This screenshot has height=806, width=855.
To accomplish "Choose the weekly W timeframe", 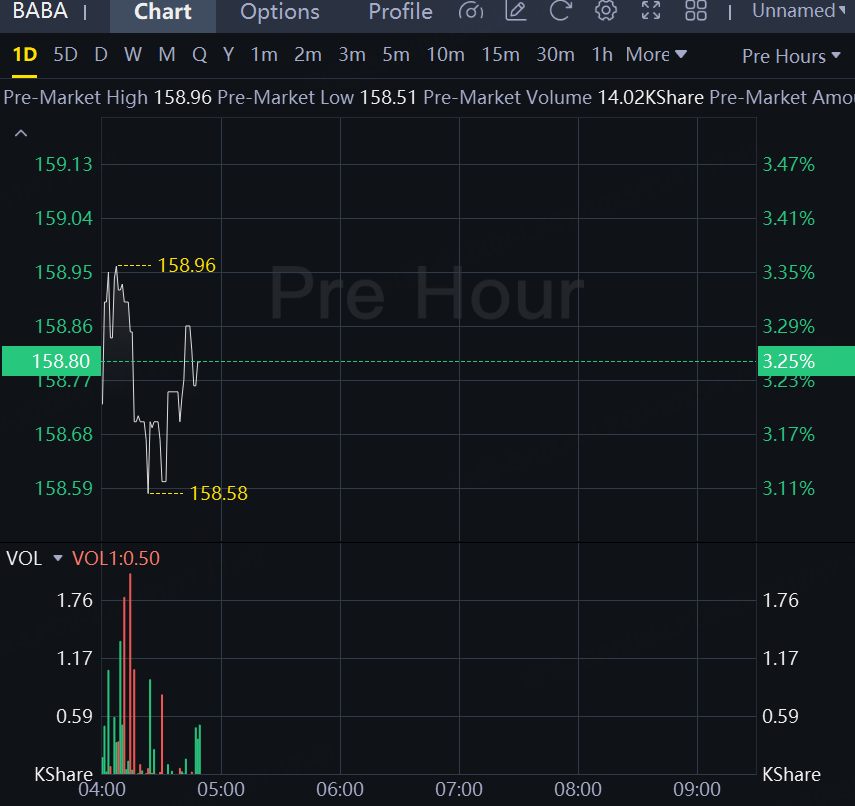I will point(133,55).
